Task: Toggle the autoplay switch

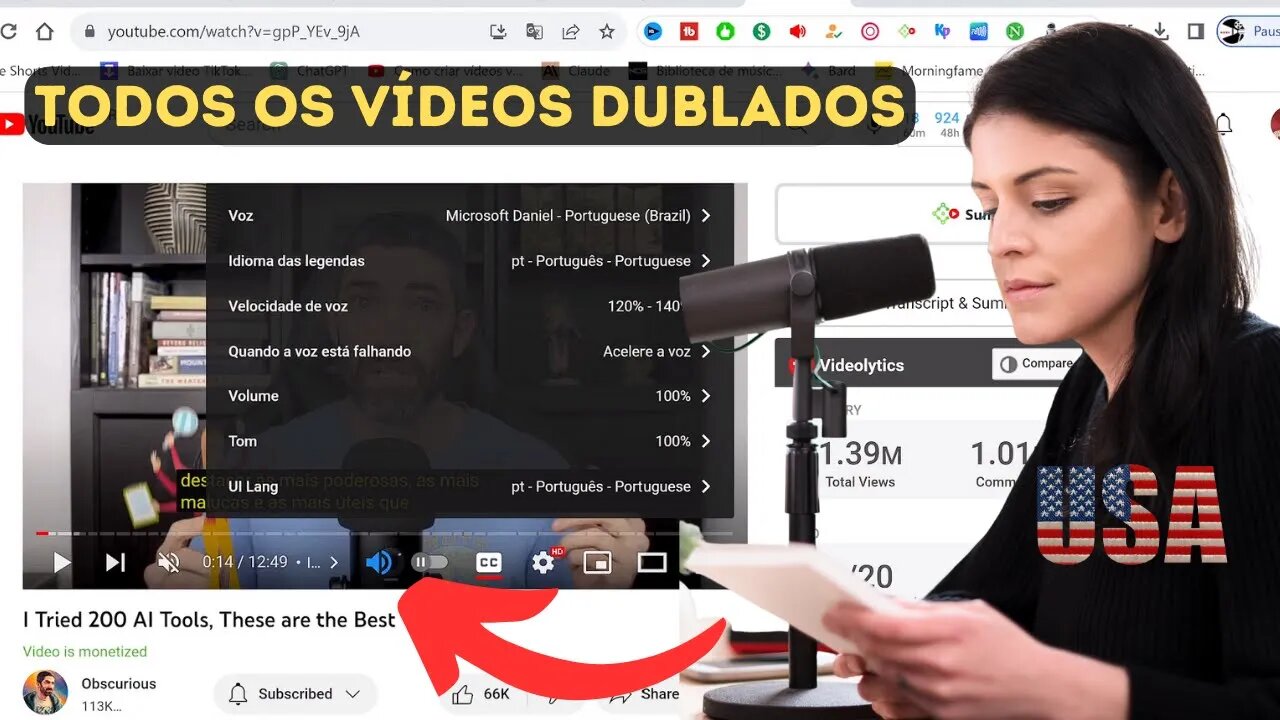Action: tap(430, 563)
